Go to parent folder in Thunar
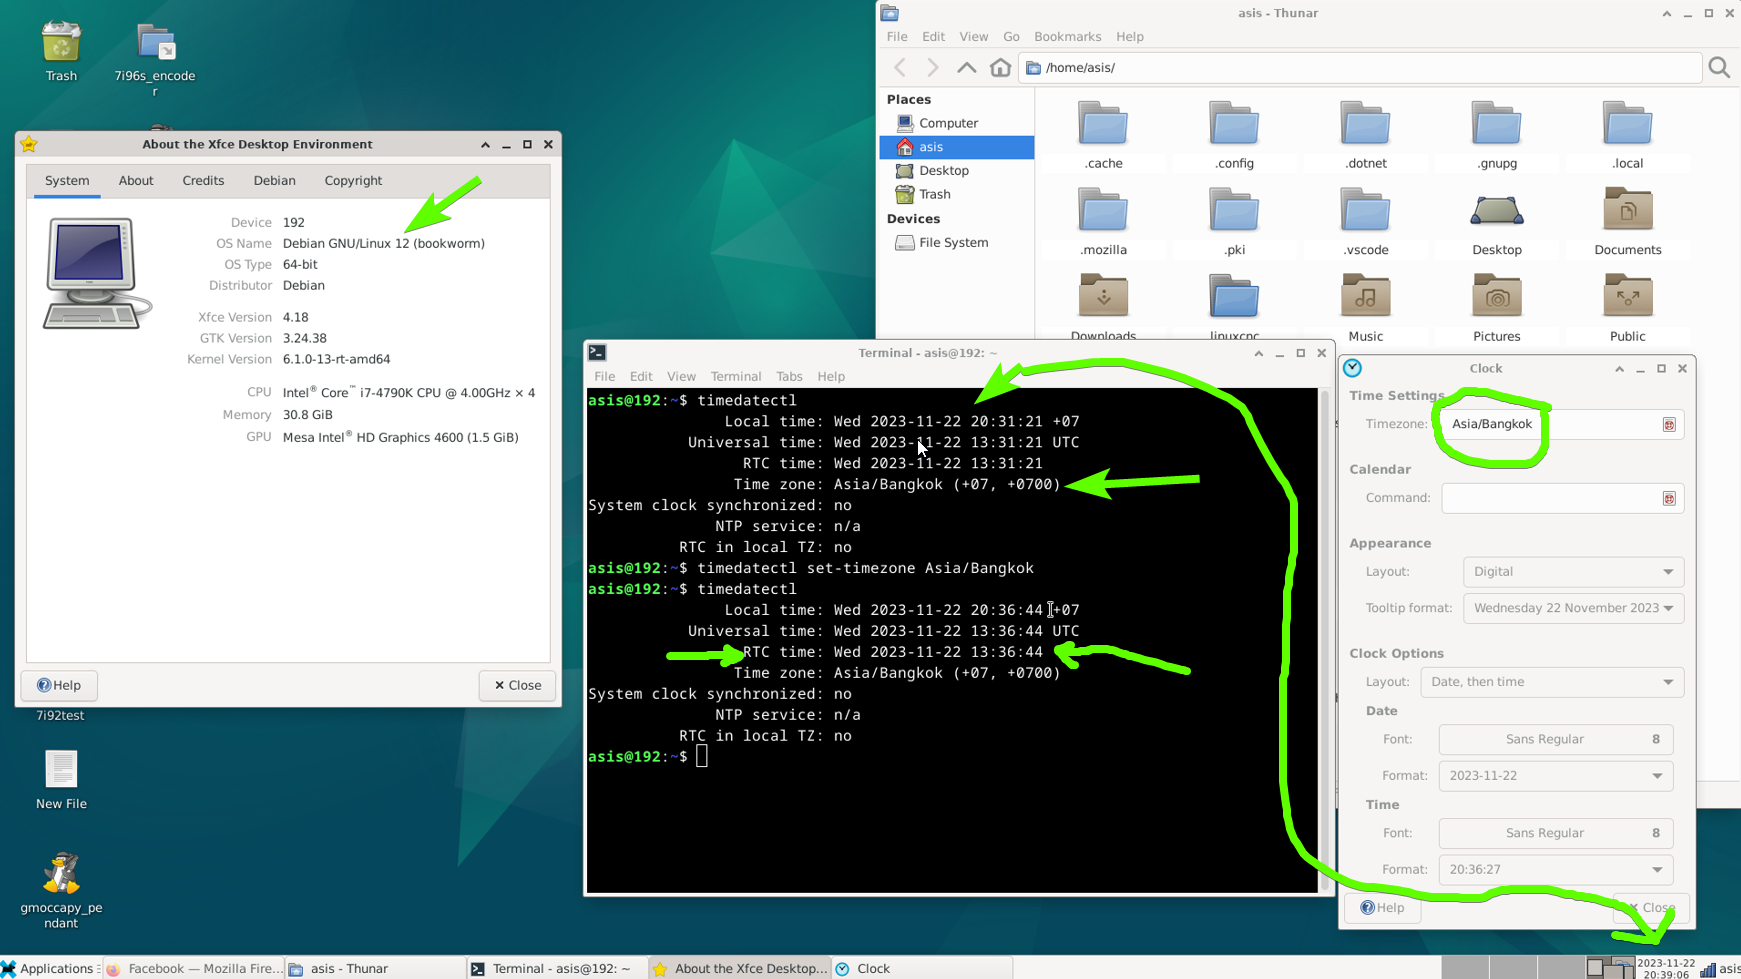 966,67
